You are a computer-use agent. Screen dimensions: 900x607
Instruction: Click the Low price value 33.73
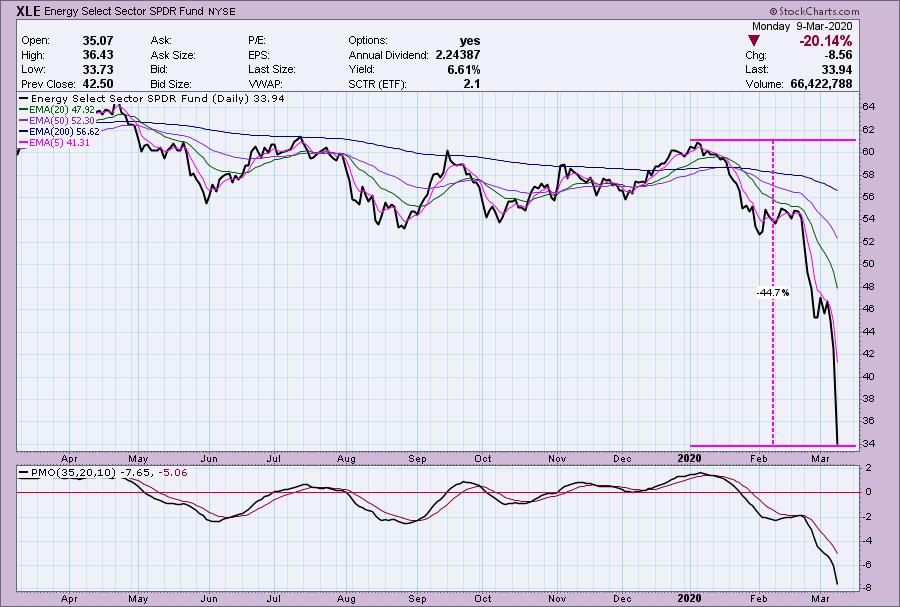coord(98,69)
